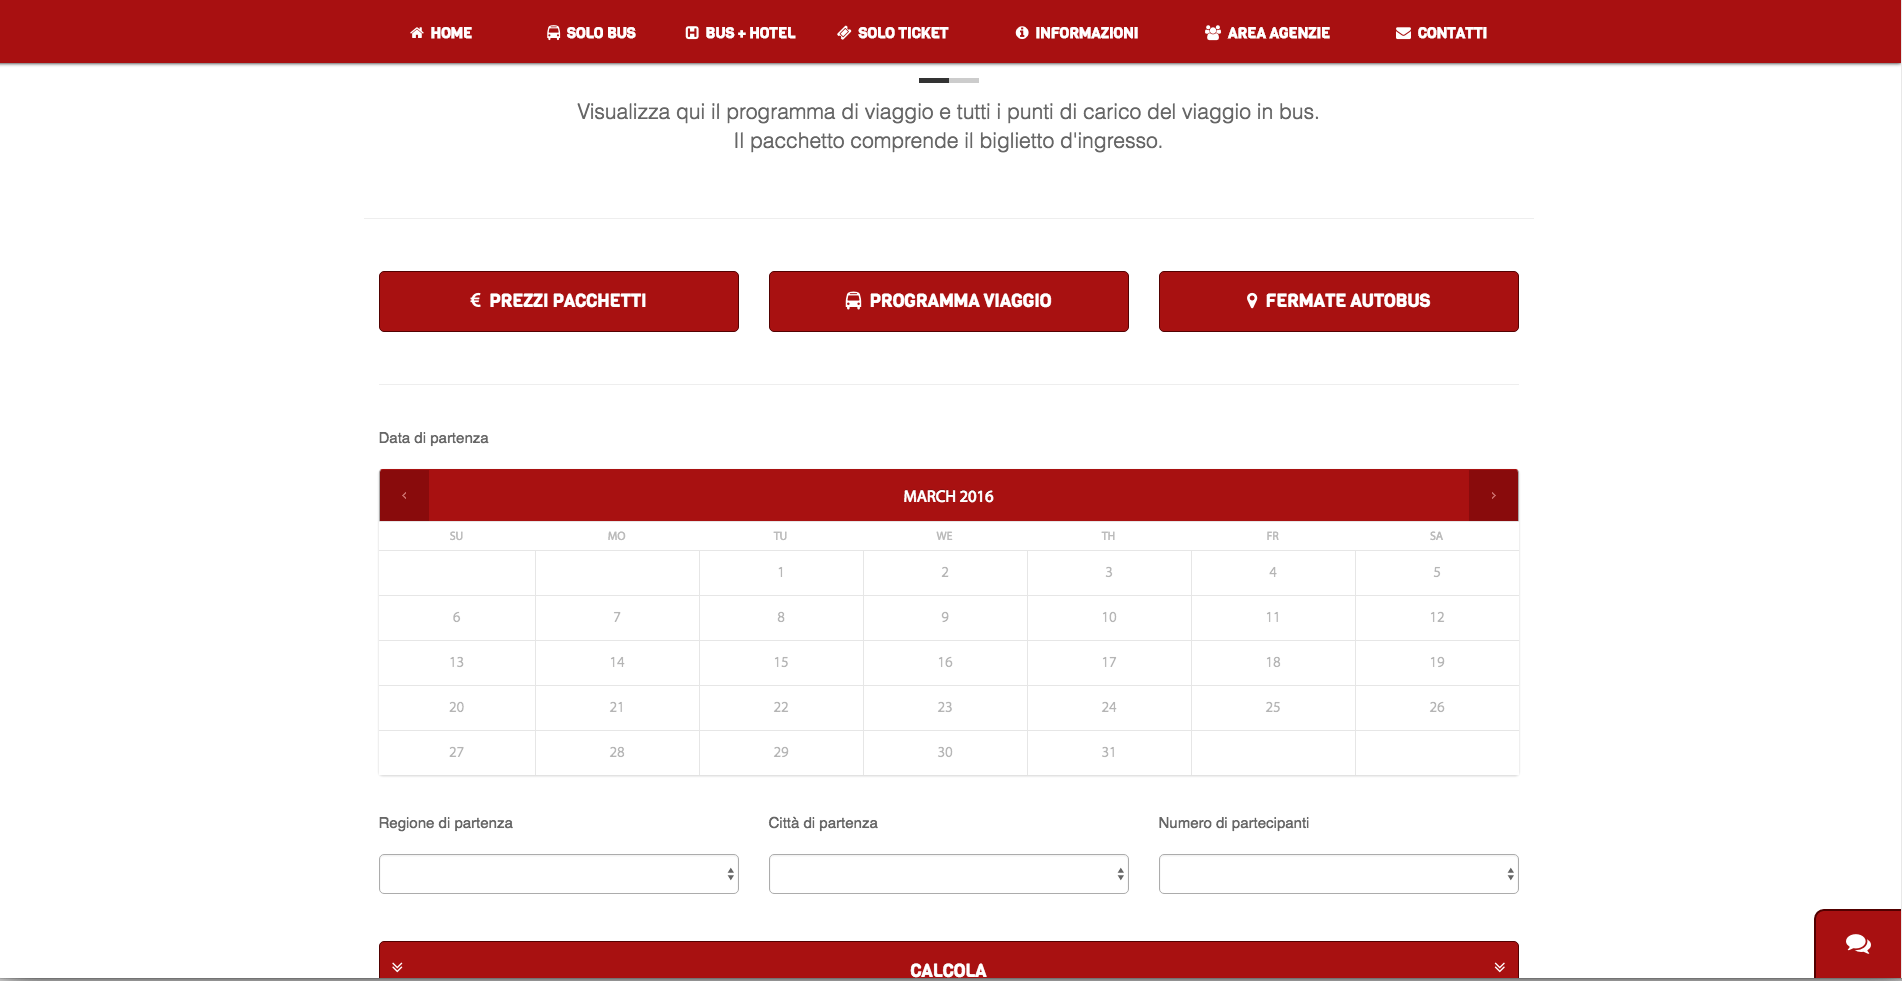Click the CALCOLA bar
The width and height of the screenshot is (1902, 981).
tap(949, 961)
